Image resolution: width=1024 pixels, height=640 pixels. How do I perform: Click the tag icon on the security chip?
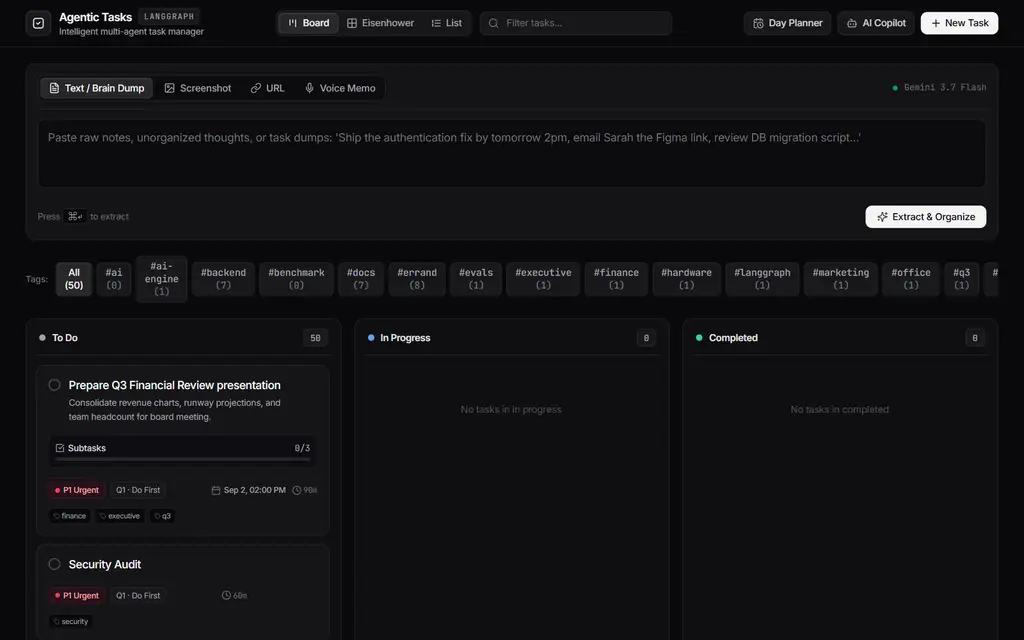(57, 622)
